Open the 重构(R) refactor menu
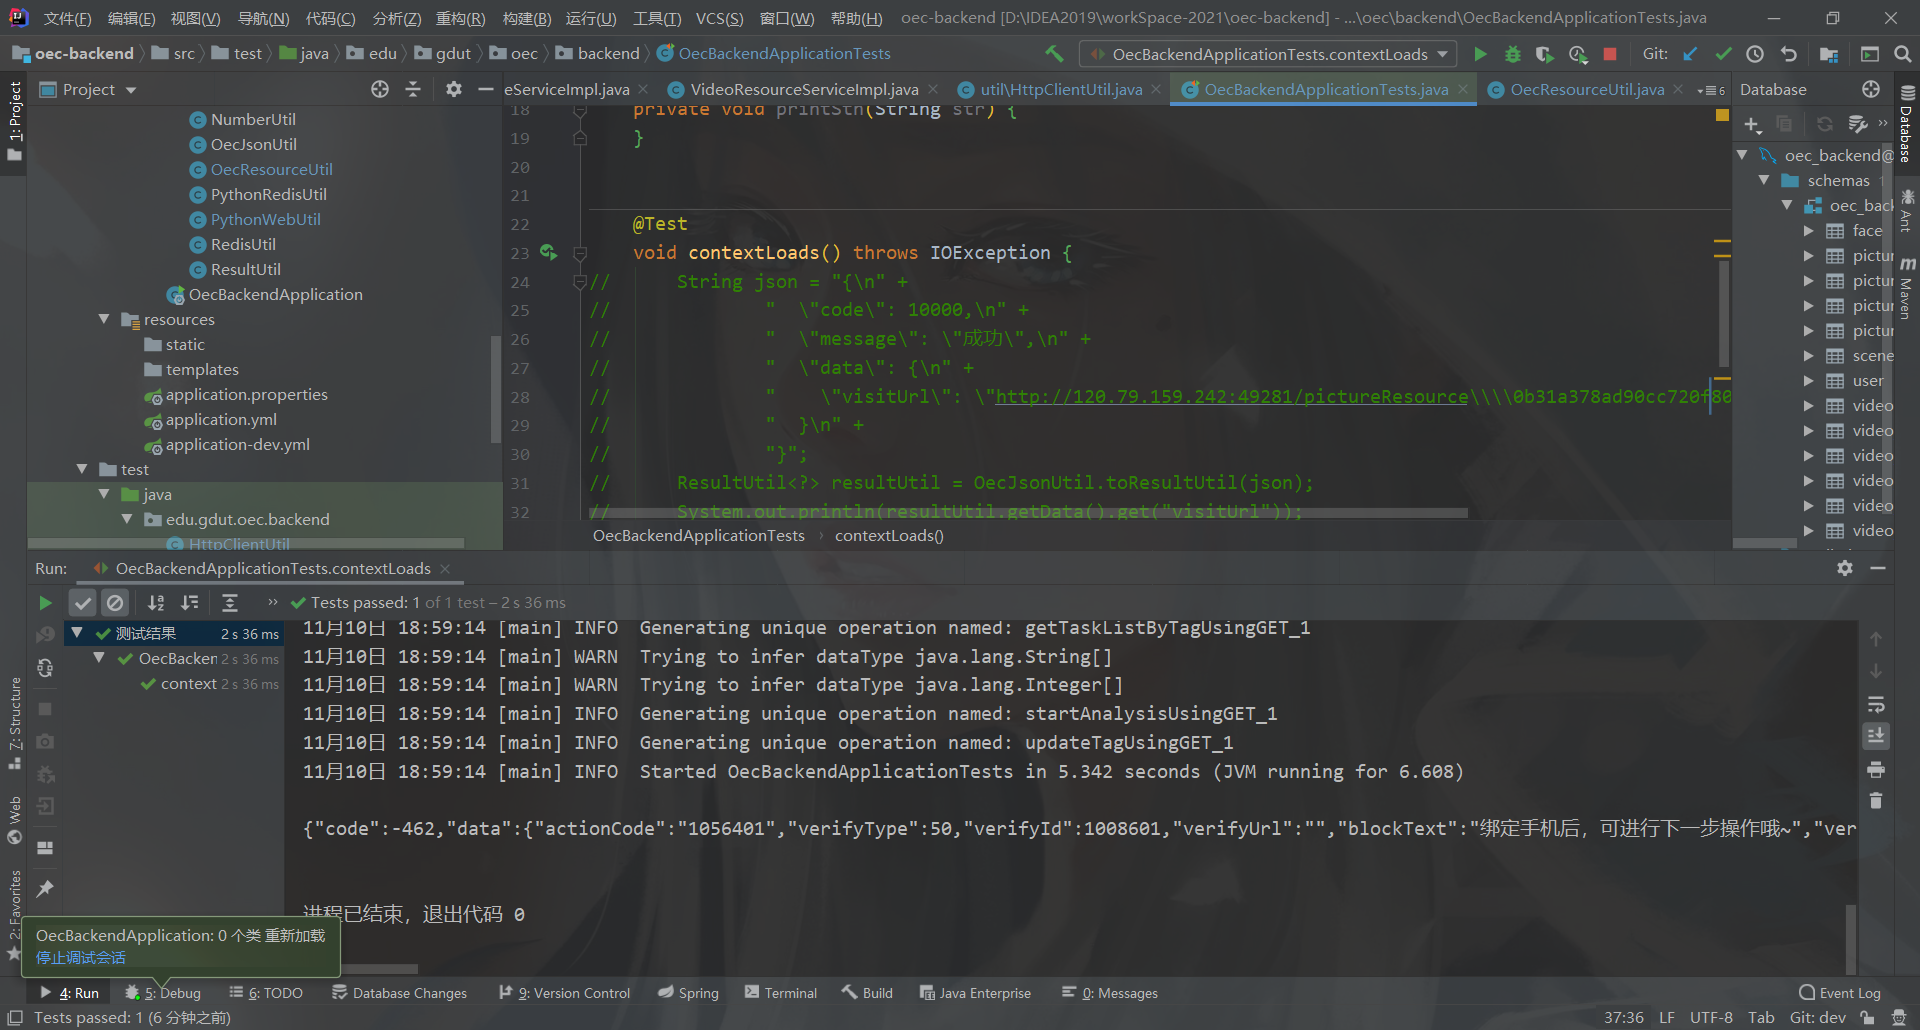The width and height of the screenshot is (1920, 1030). click(460, 18)
